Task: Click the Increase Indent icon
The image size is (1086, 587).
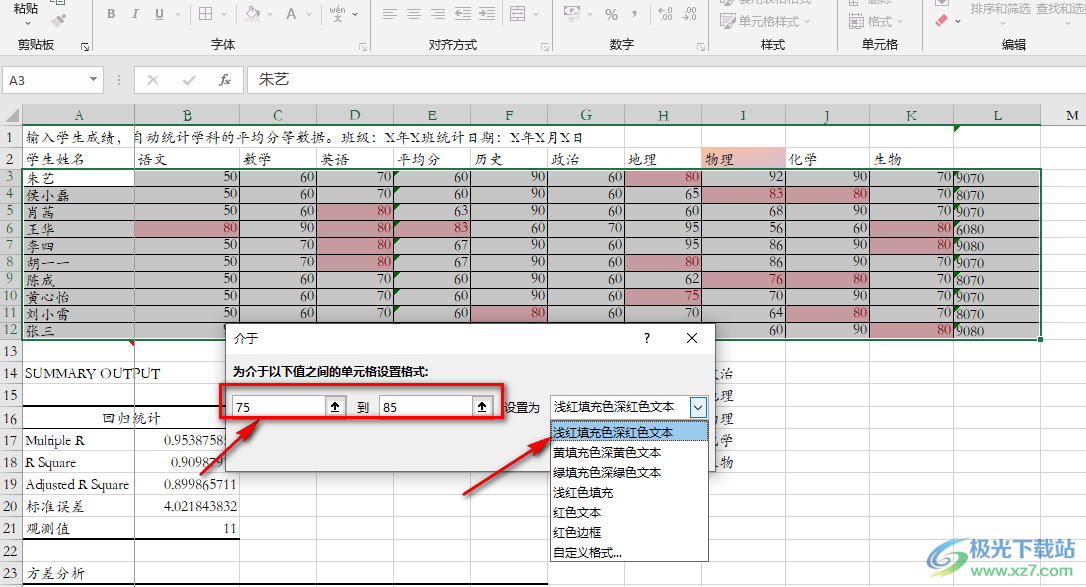Action: coord(487,14)
